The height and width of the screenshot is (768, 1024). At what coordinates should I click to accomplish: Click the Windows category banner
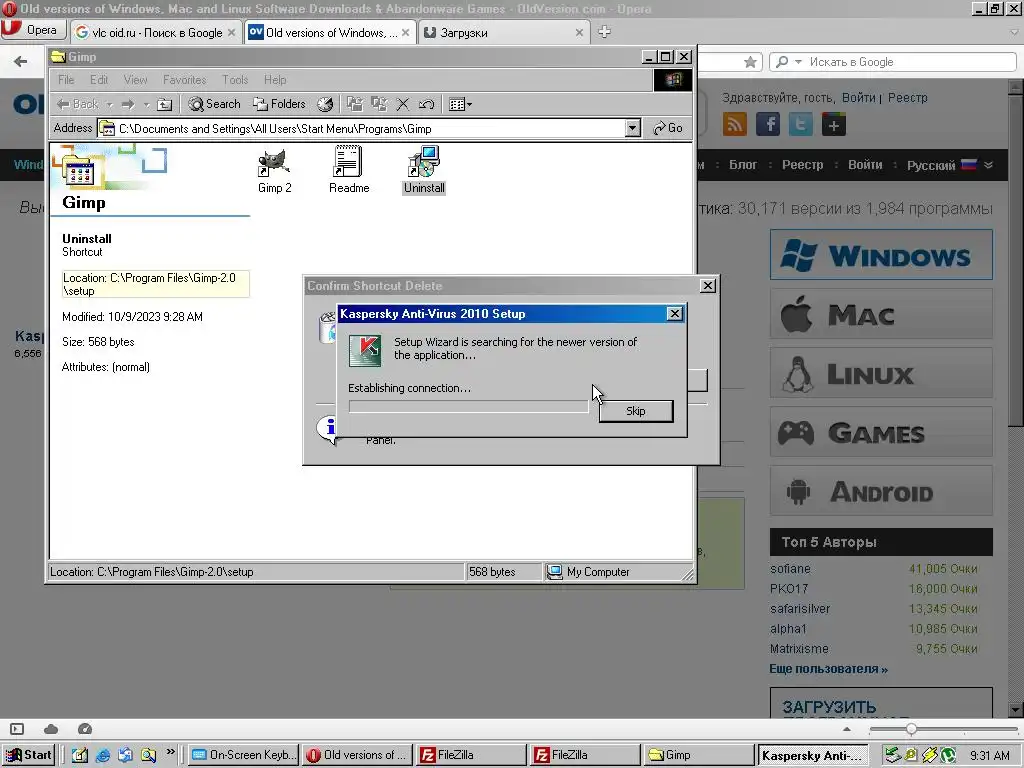coord(881,255)
